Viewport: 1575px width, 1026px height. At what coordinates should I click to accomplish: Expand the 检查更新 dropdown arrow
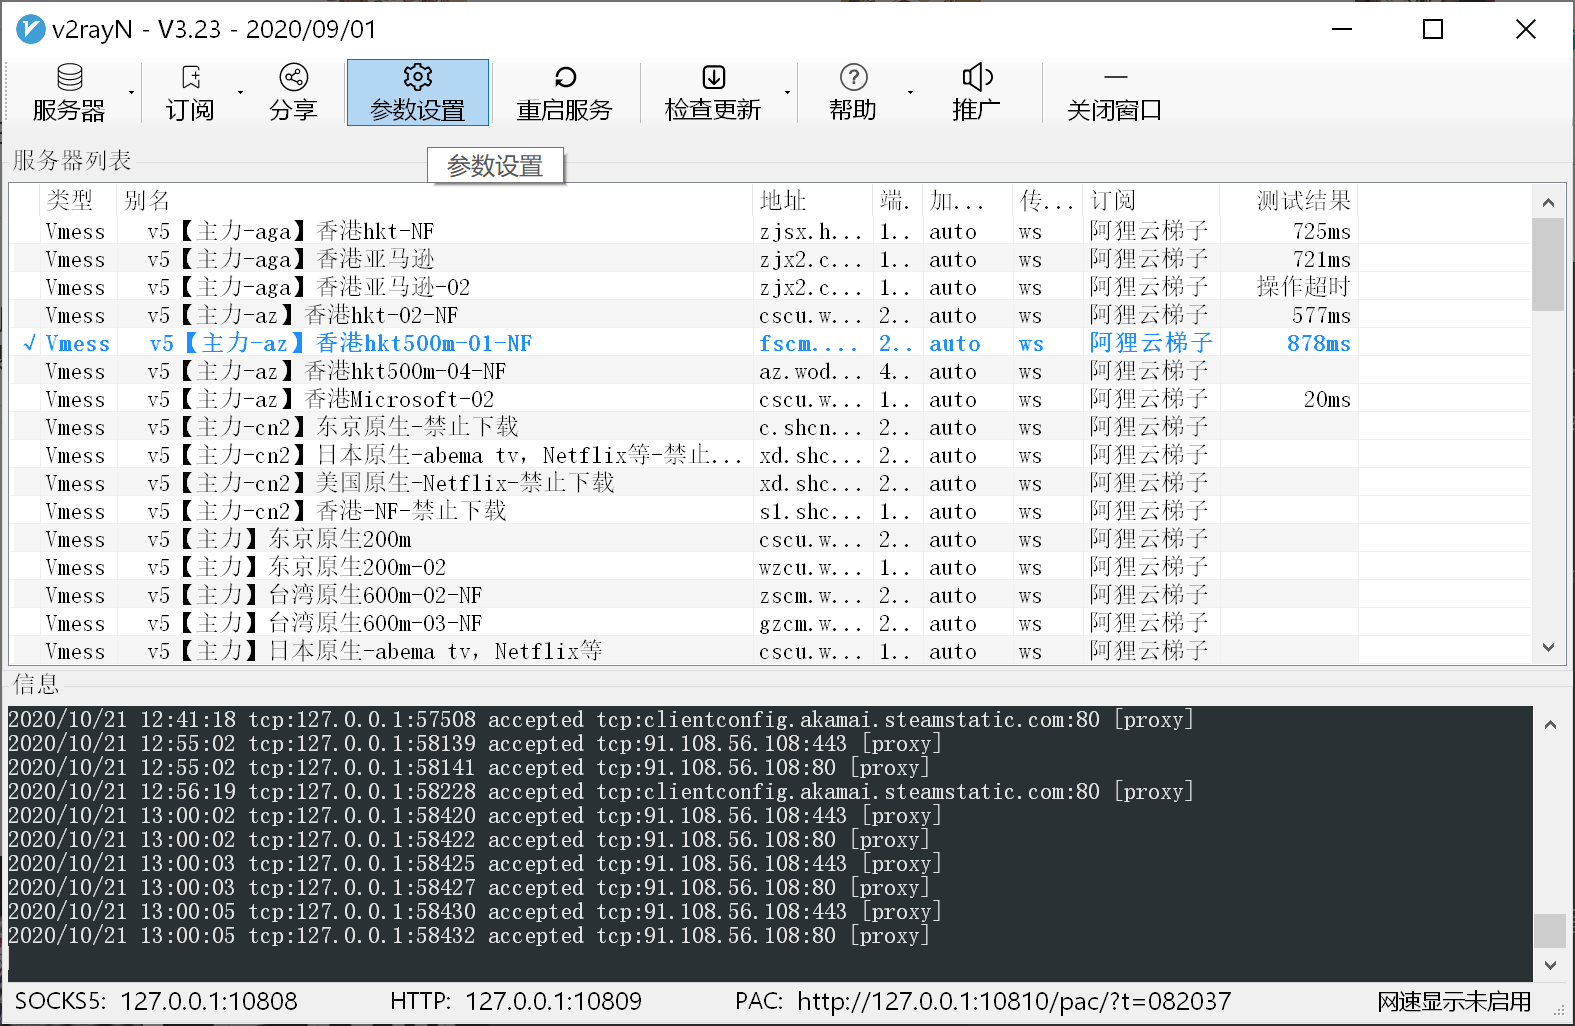tap(787, 93)
